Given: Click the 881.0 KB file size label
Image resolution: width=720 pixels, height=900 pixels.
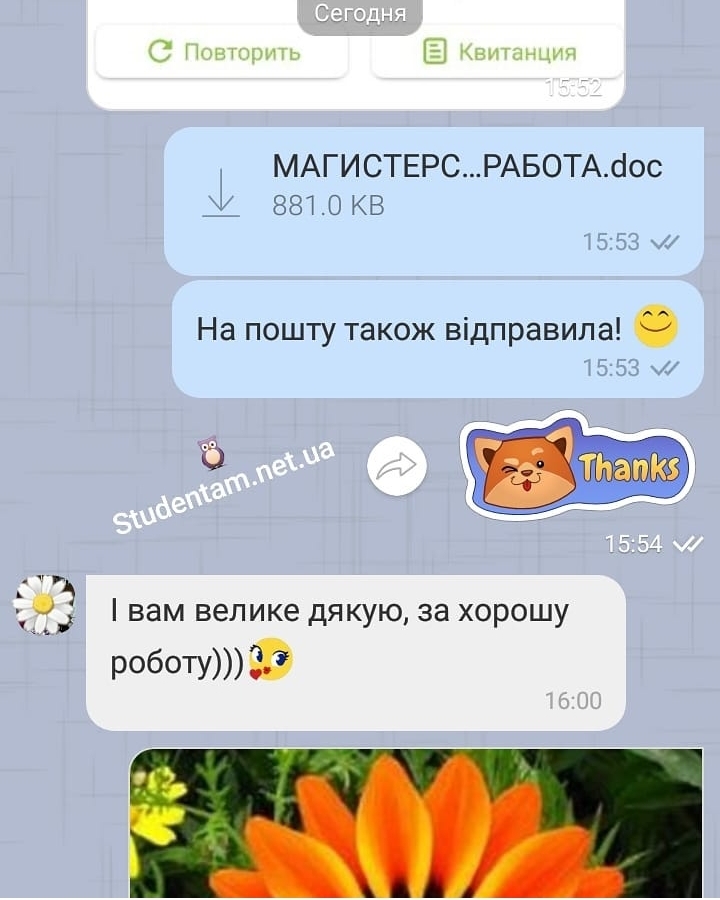Looking at the screenshot, I should point(328,205).
